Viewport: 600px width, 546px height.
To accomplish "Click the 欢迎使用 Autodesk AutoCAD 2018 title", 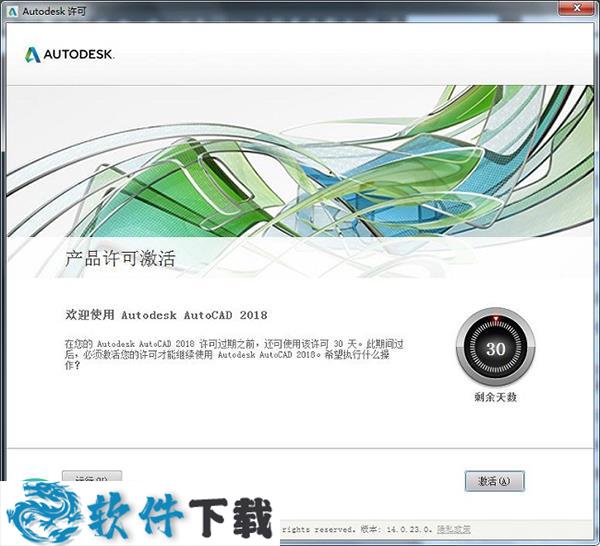I will (x=166, y=315).
